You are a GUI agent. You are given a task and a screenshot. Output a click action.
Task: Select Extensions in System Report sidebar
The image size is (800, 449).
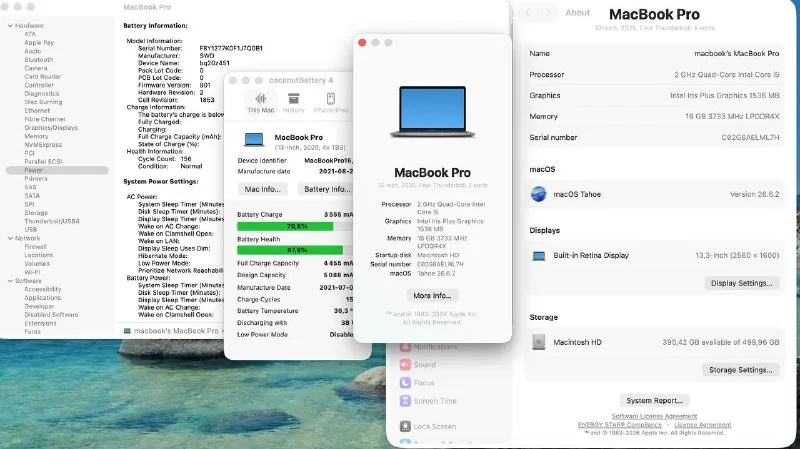tap(40, 323)
